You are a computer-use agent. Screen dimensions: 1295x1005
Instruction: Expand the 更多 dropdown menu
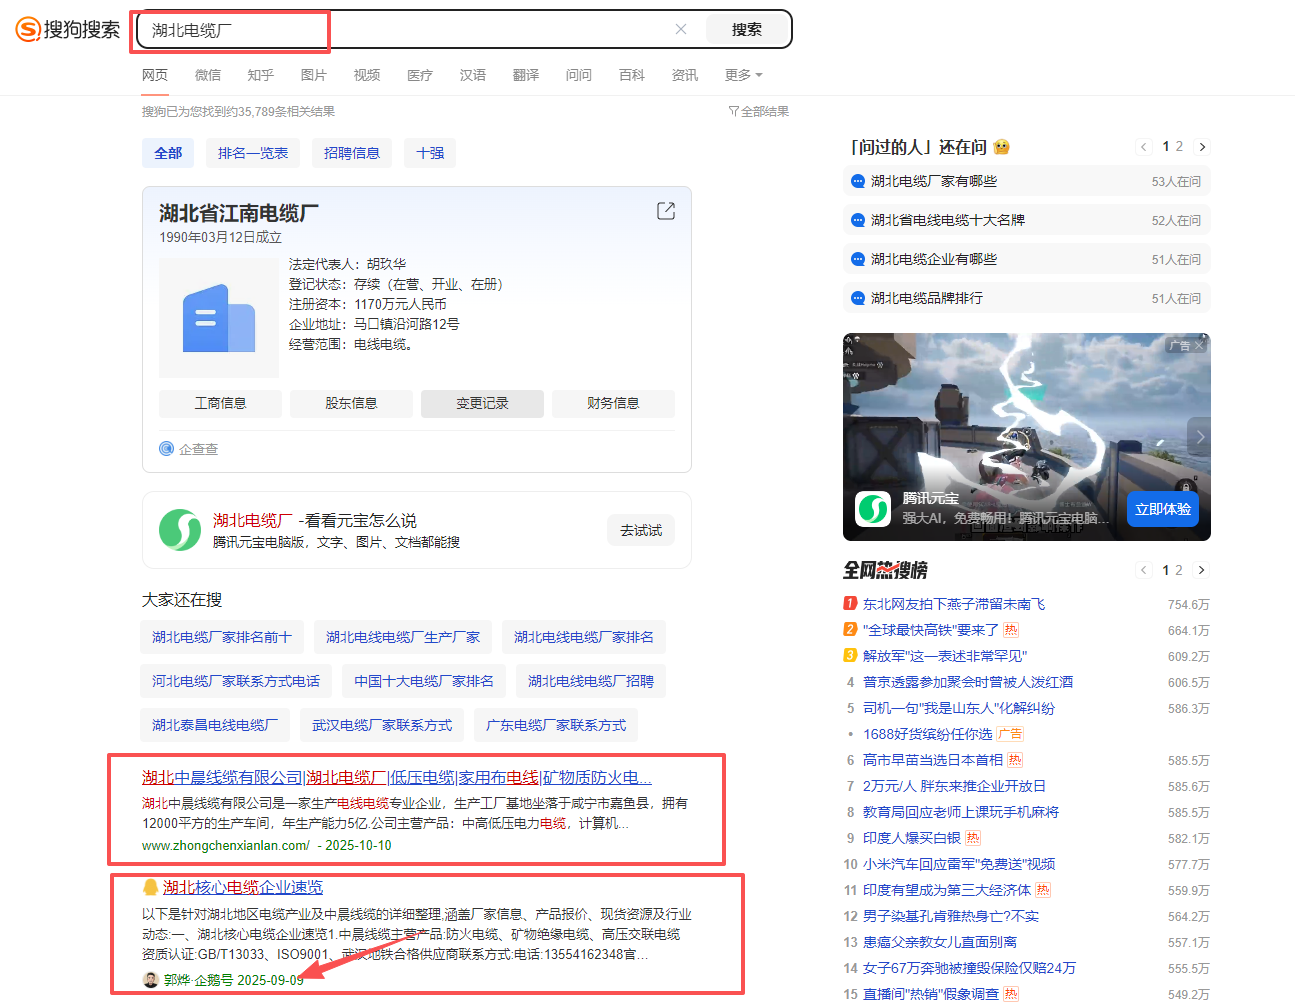743,75
